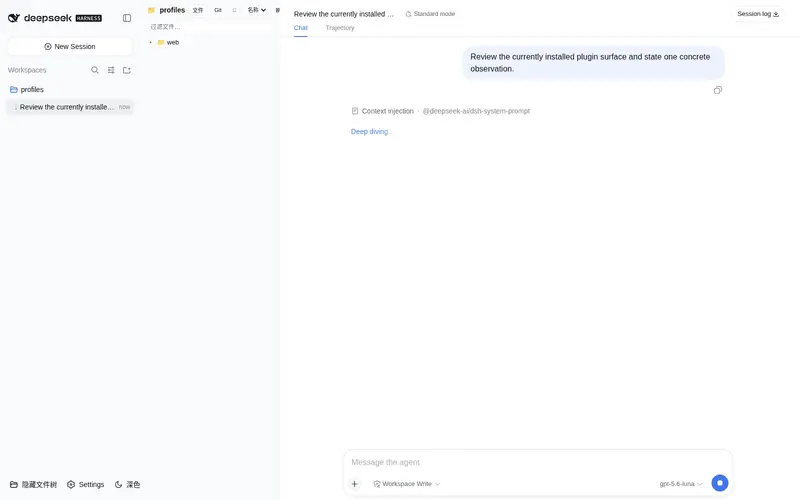This screenshot has height=500, width=800.
Task: Open the Workspace Write permission dropdown
Action: click(x=407, y=484)
